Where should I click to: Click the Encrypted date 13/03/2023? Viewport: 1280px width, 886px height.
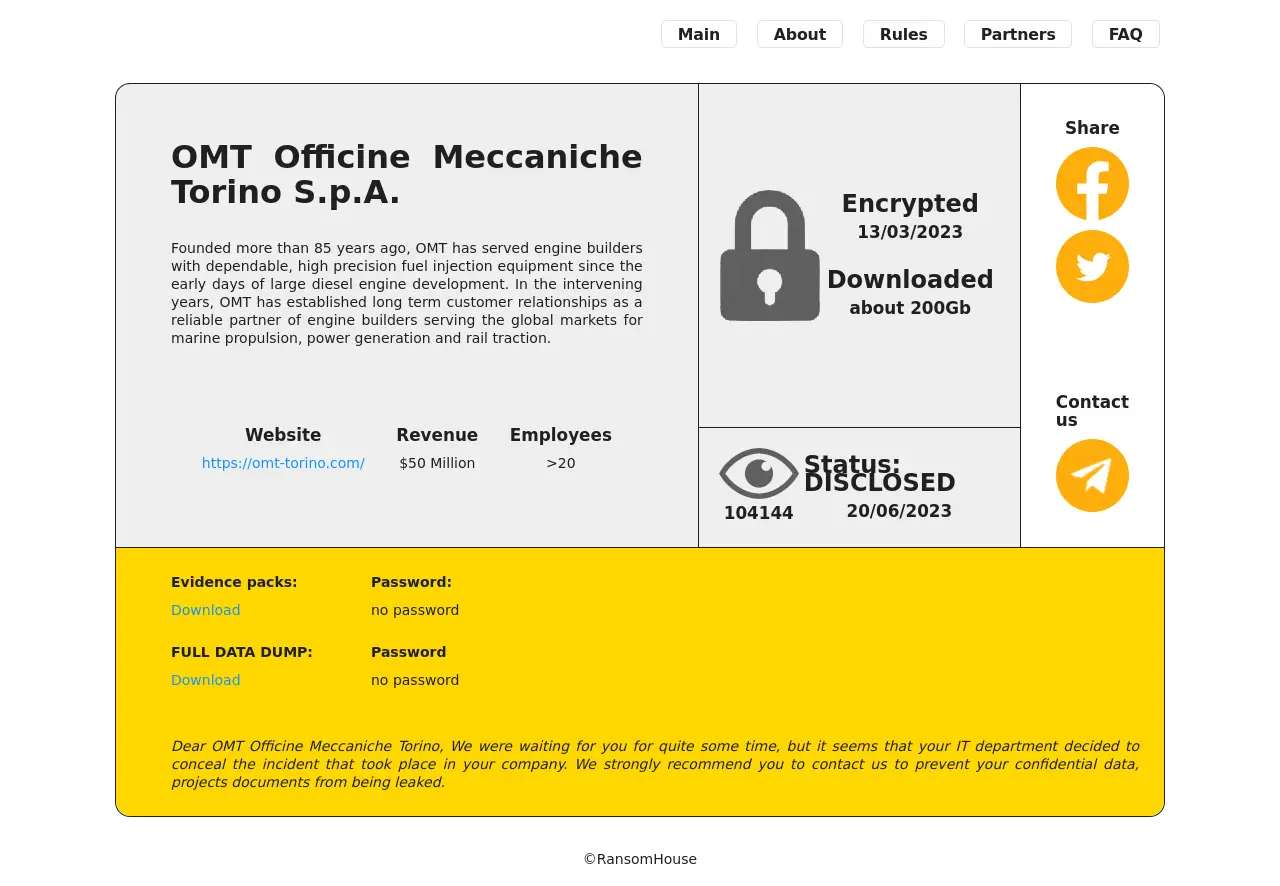coord(909,232)
